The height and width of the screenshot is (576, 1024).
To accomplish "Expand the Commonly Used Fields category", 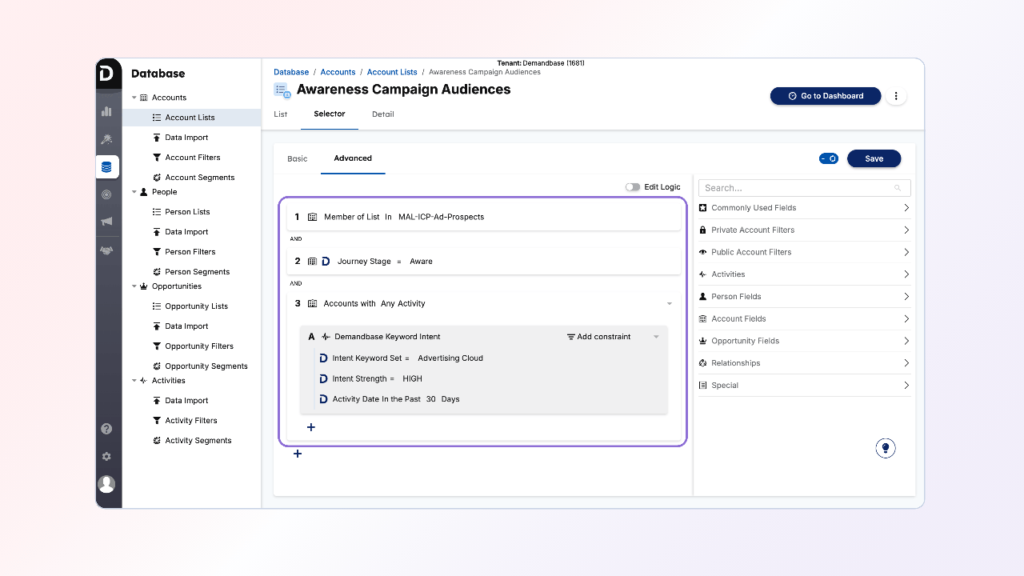I will (x=804, y=208).
